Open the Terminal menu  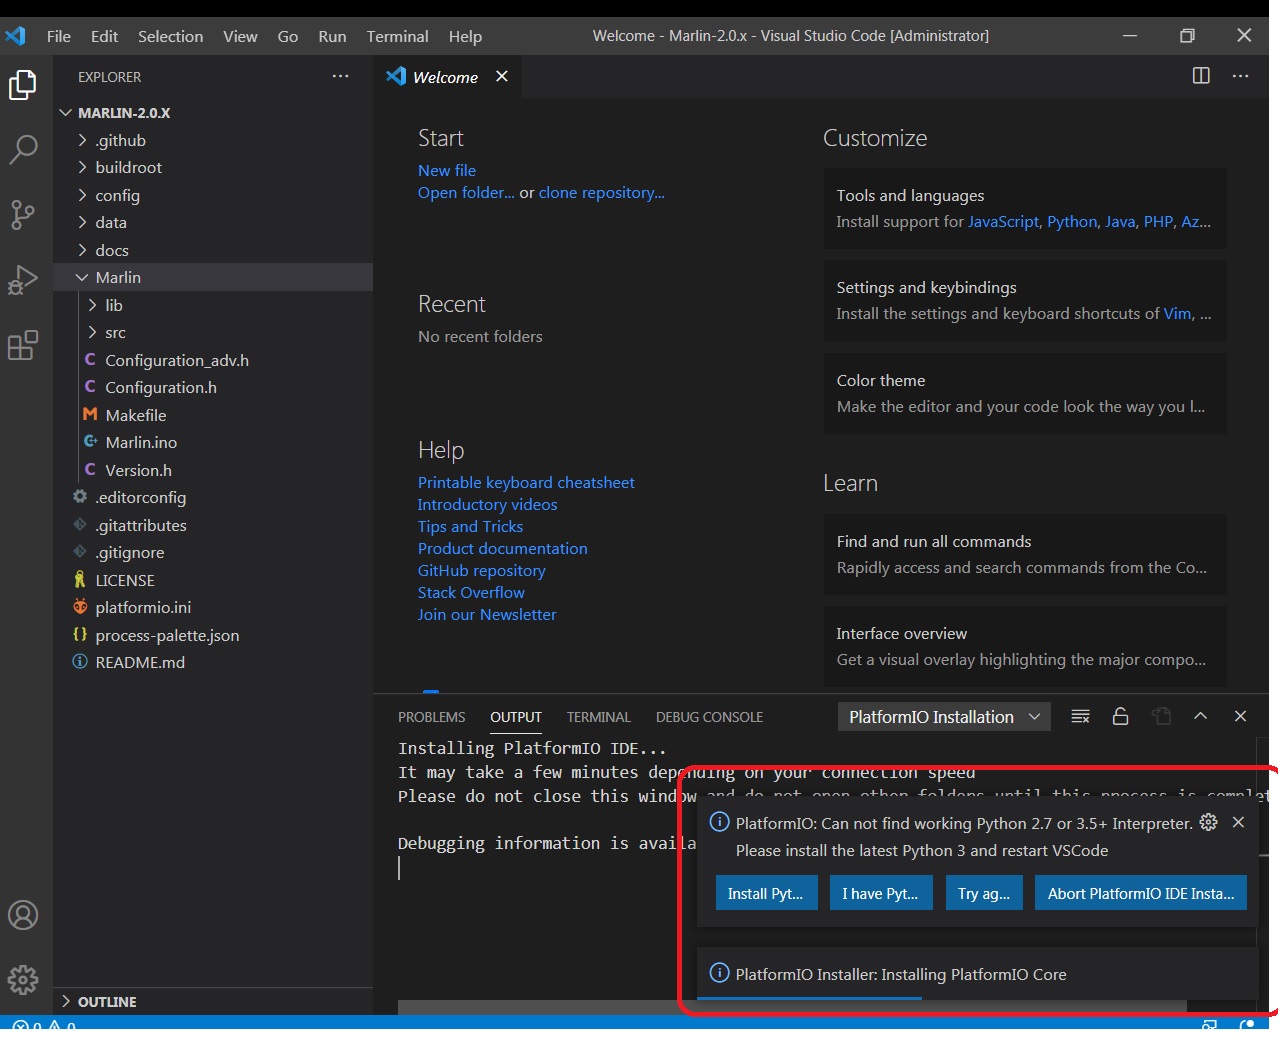click(x=397, y=36)
